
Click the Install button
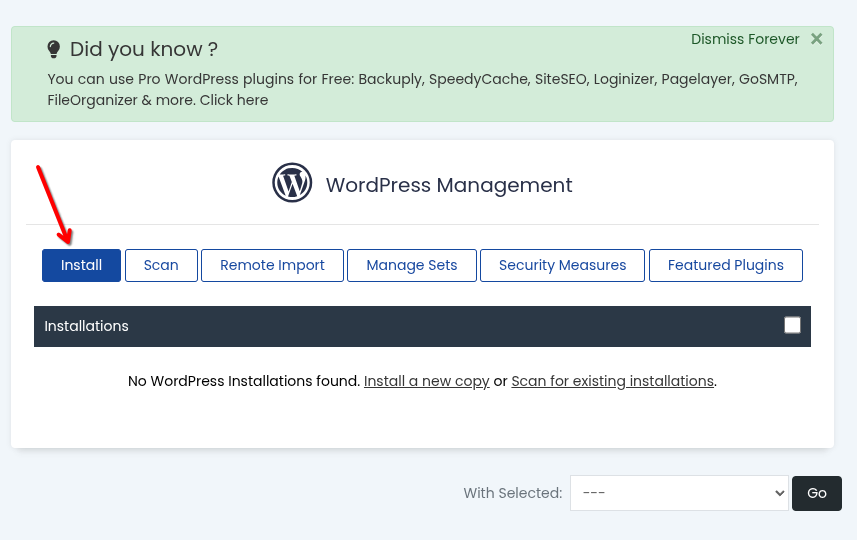click(81, 266)
